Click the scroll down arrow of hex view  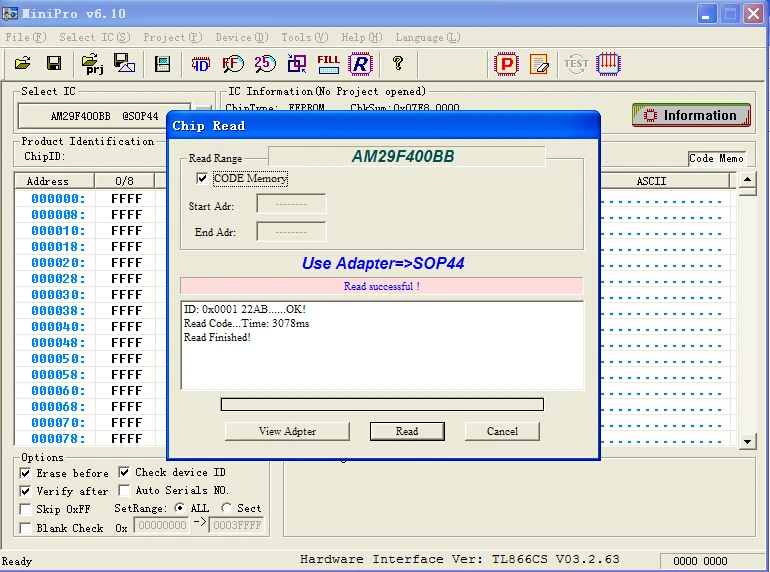(747, 442)
